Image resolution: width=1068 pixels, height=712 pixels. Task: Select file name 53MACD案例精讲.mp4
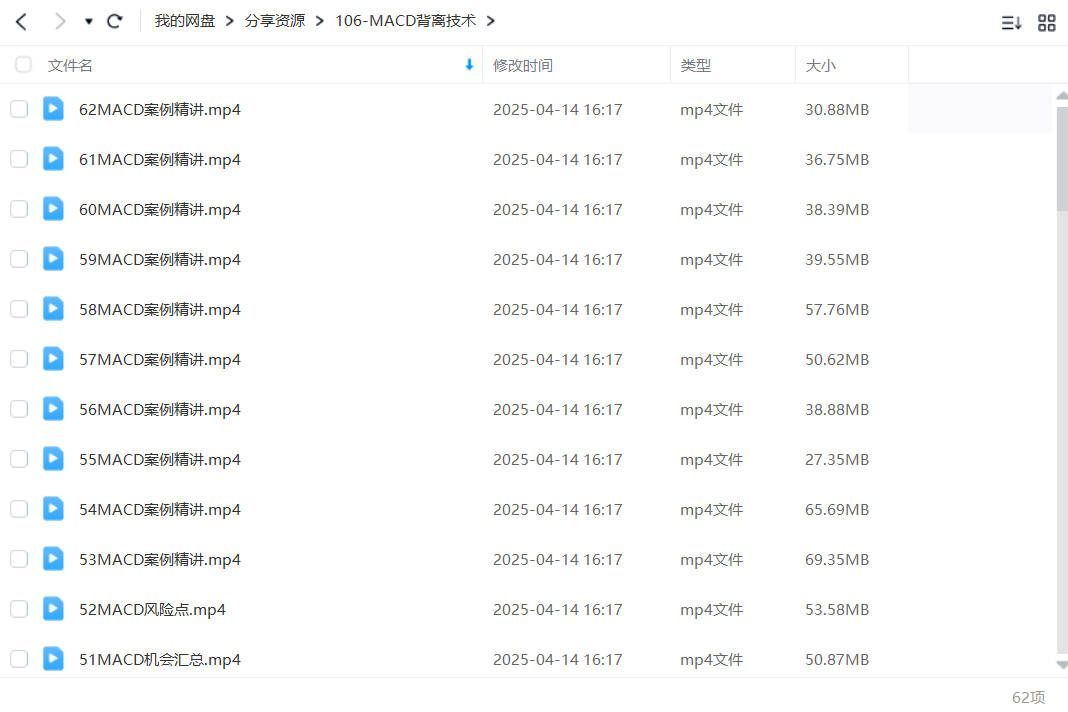(x=160, y=560)
